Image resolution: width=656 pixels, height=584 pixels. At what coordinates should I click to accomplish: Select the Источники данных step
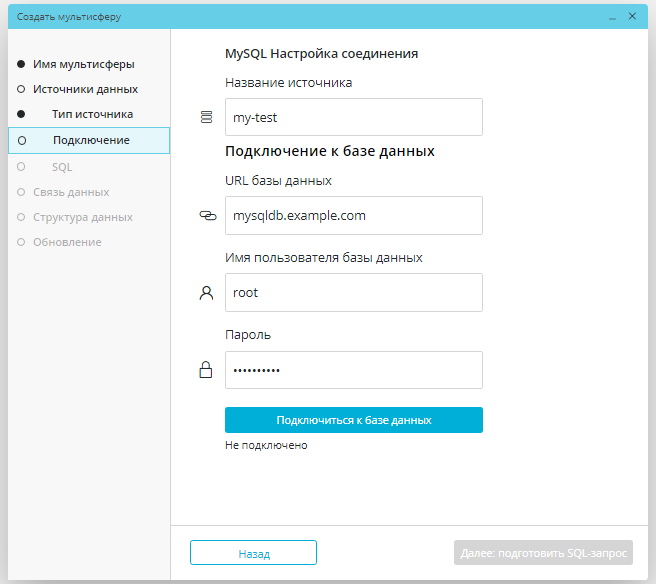85,89
